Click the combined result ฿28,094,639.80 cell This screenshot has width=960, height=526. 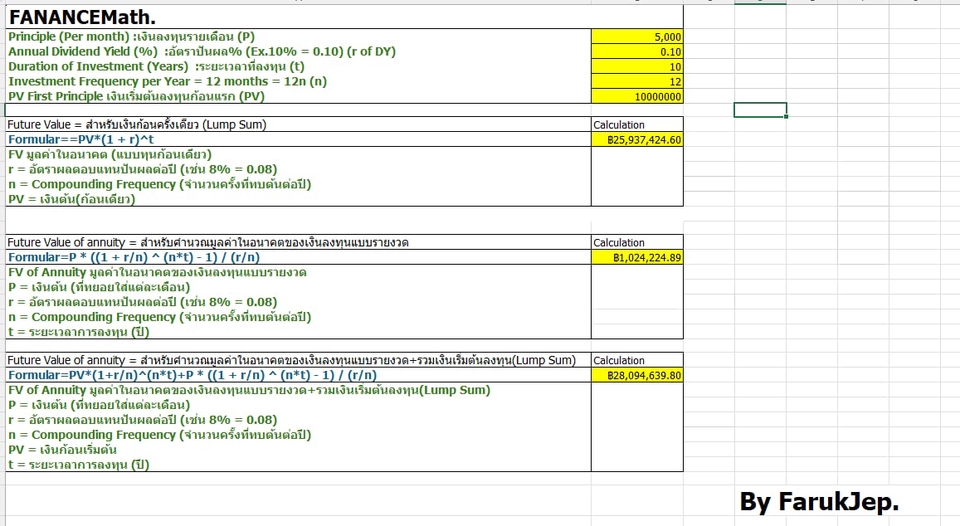click(x=637, y=376)
